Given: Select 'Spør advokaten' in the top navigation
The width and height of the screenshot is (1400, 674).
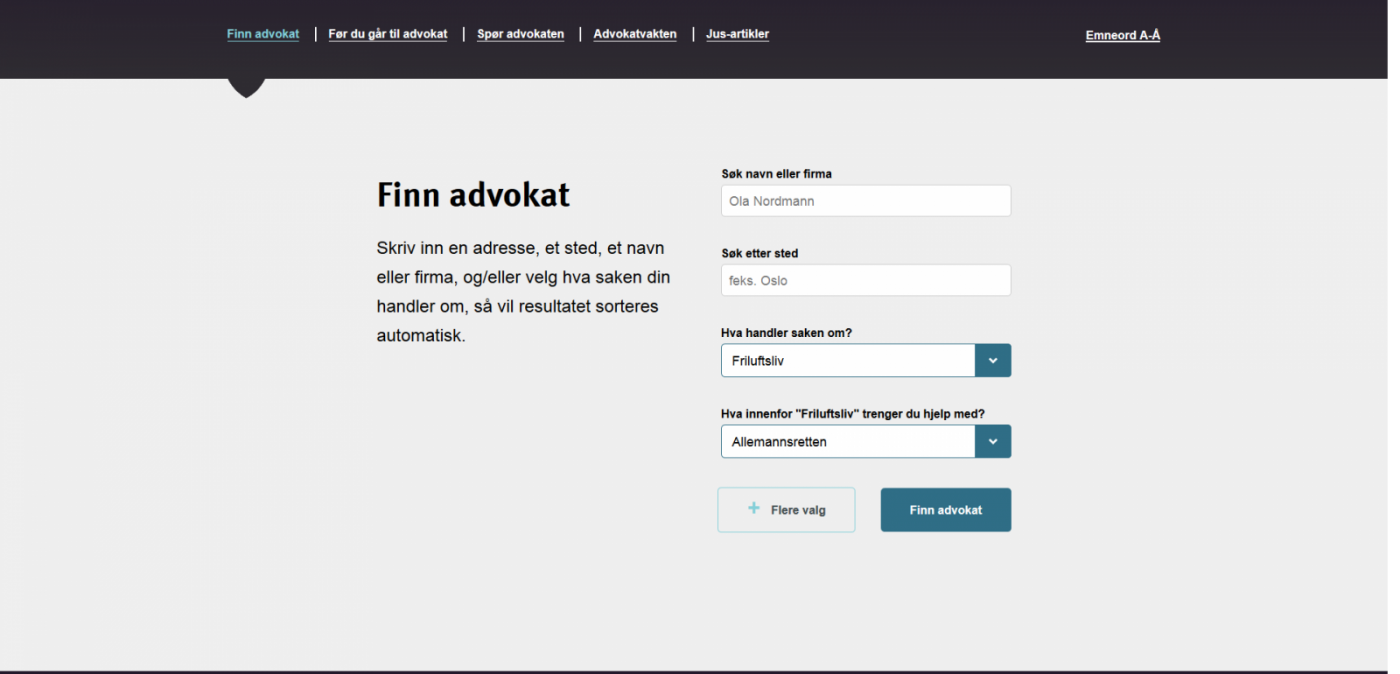Looking at the screenshot, I should [520, 34].
